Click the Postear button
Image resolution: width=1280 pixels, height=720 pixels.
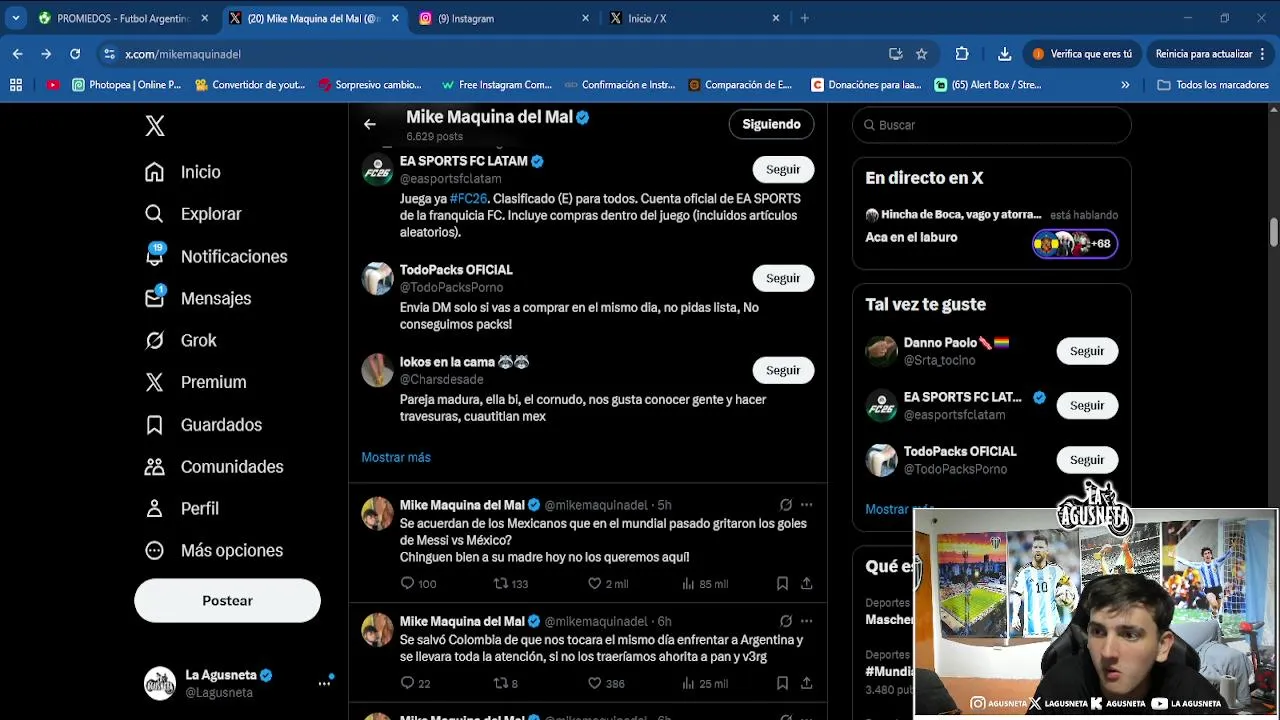(227, 601)
